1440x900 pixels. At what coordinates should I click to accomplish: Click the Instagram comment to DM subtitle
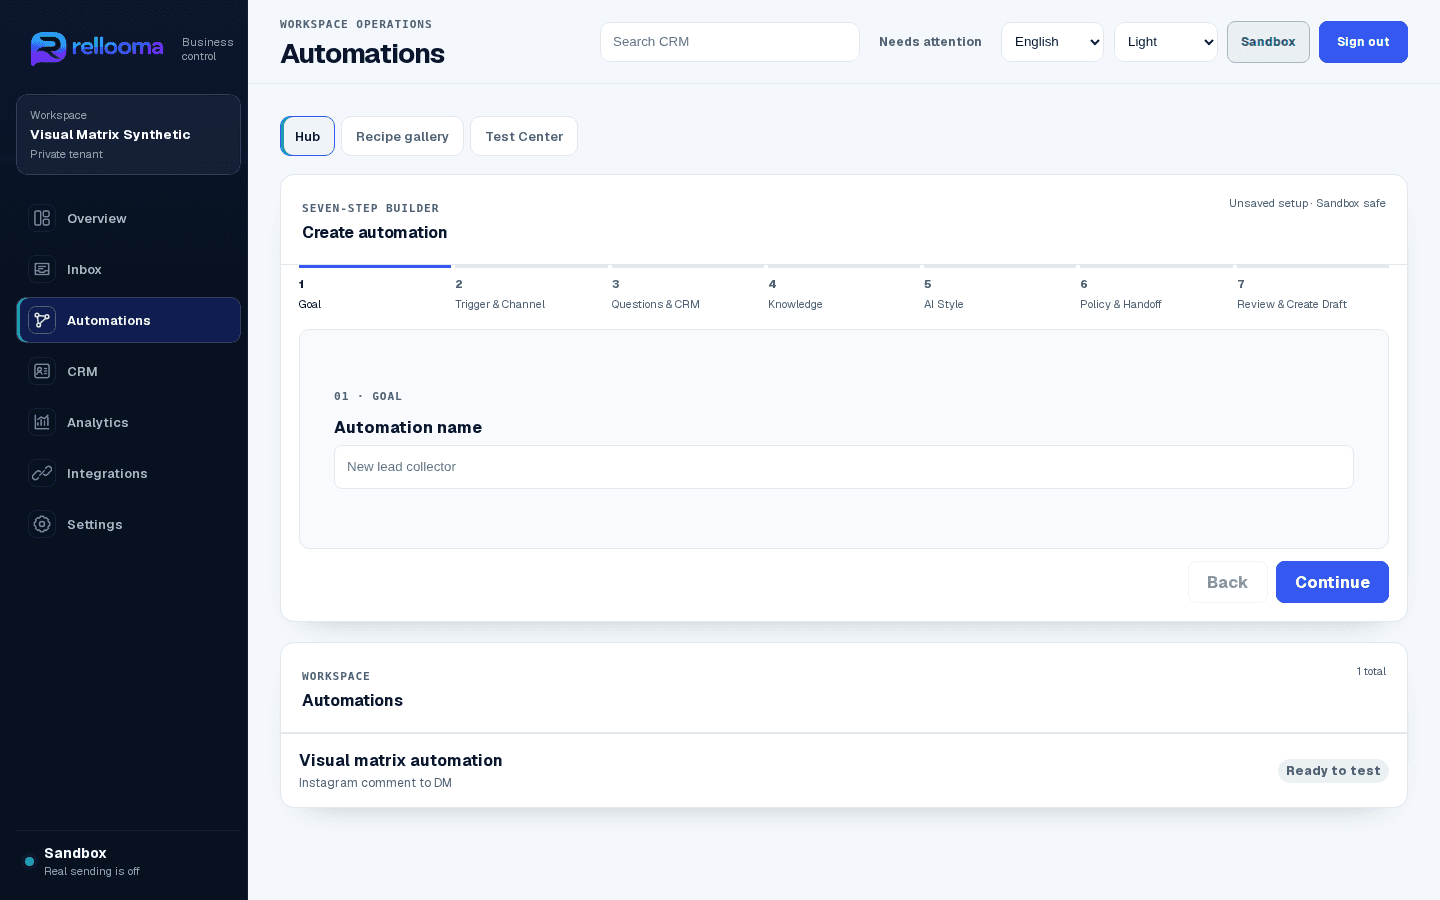point(375,783)
